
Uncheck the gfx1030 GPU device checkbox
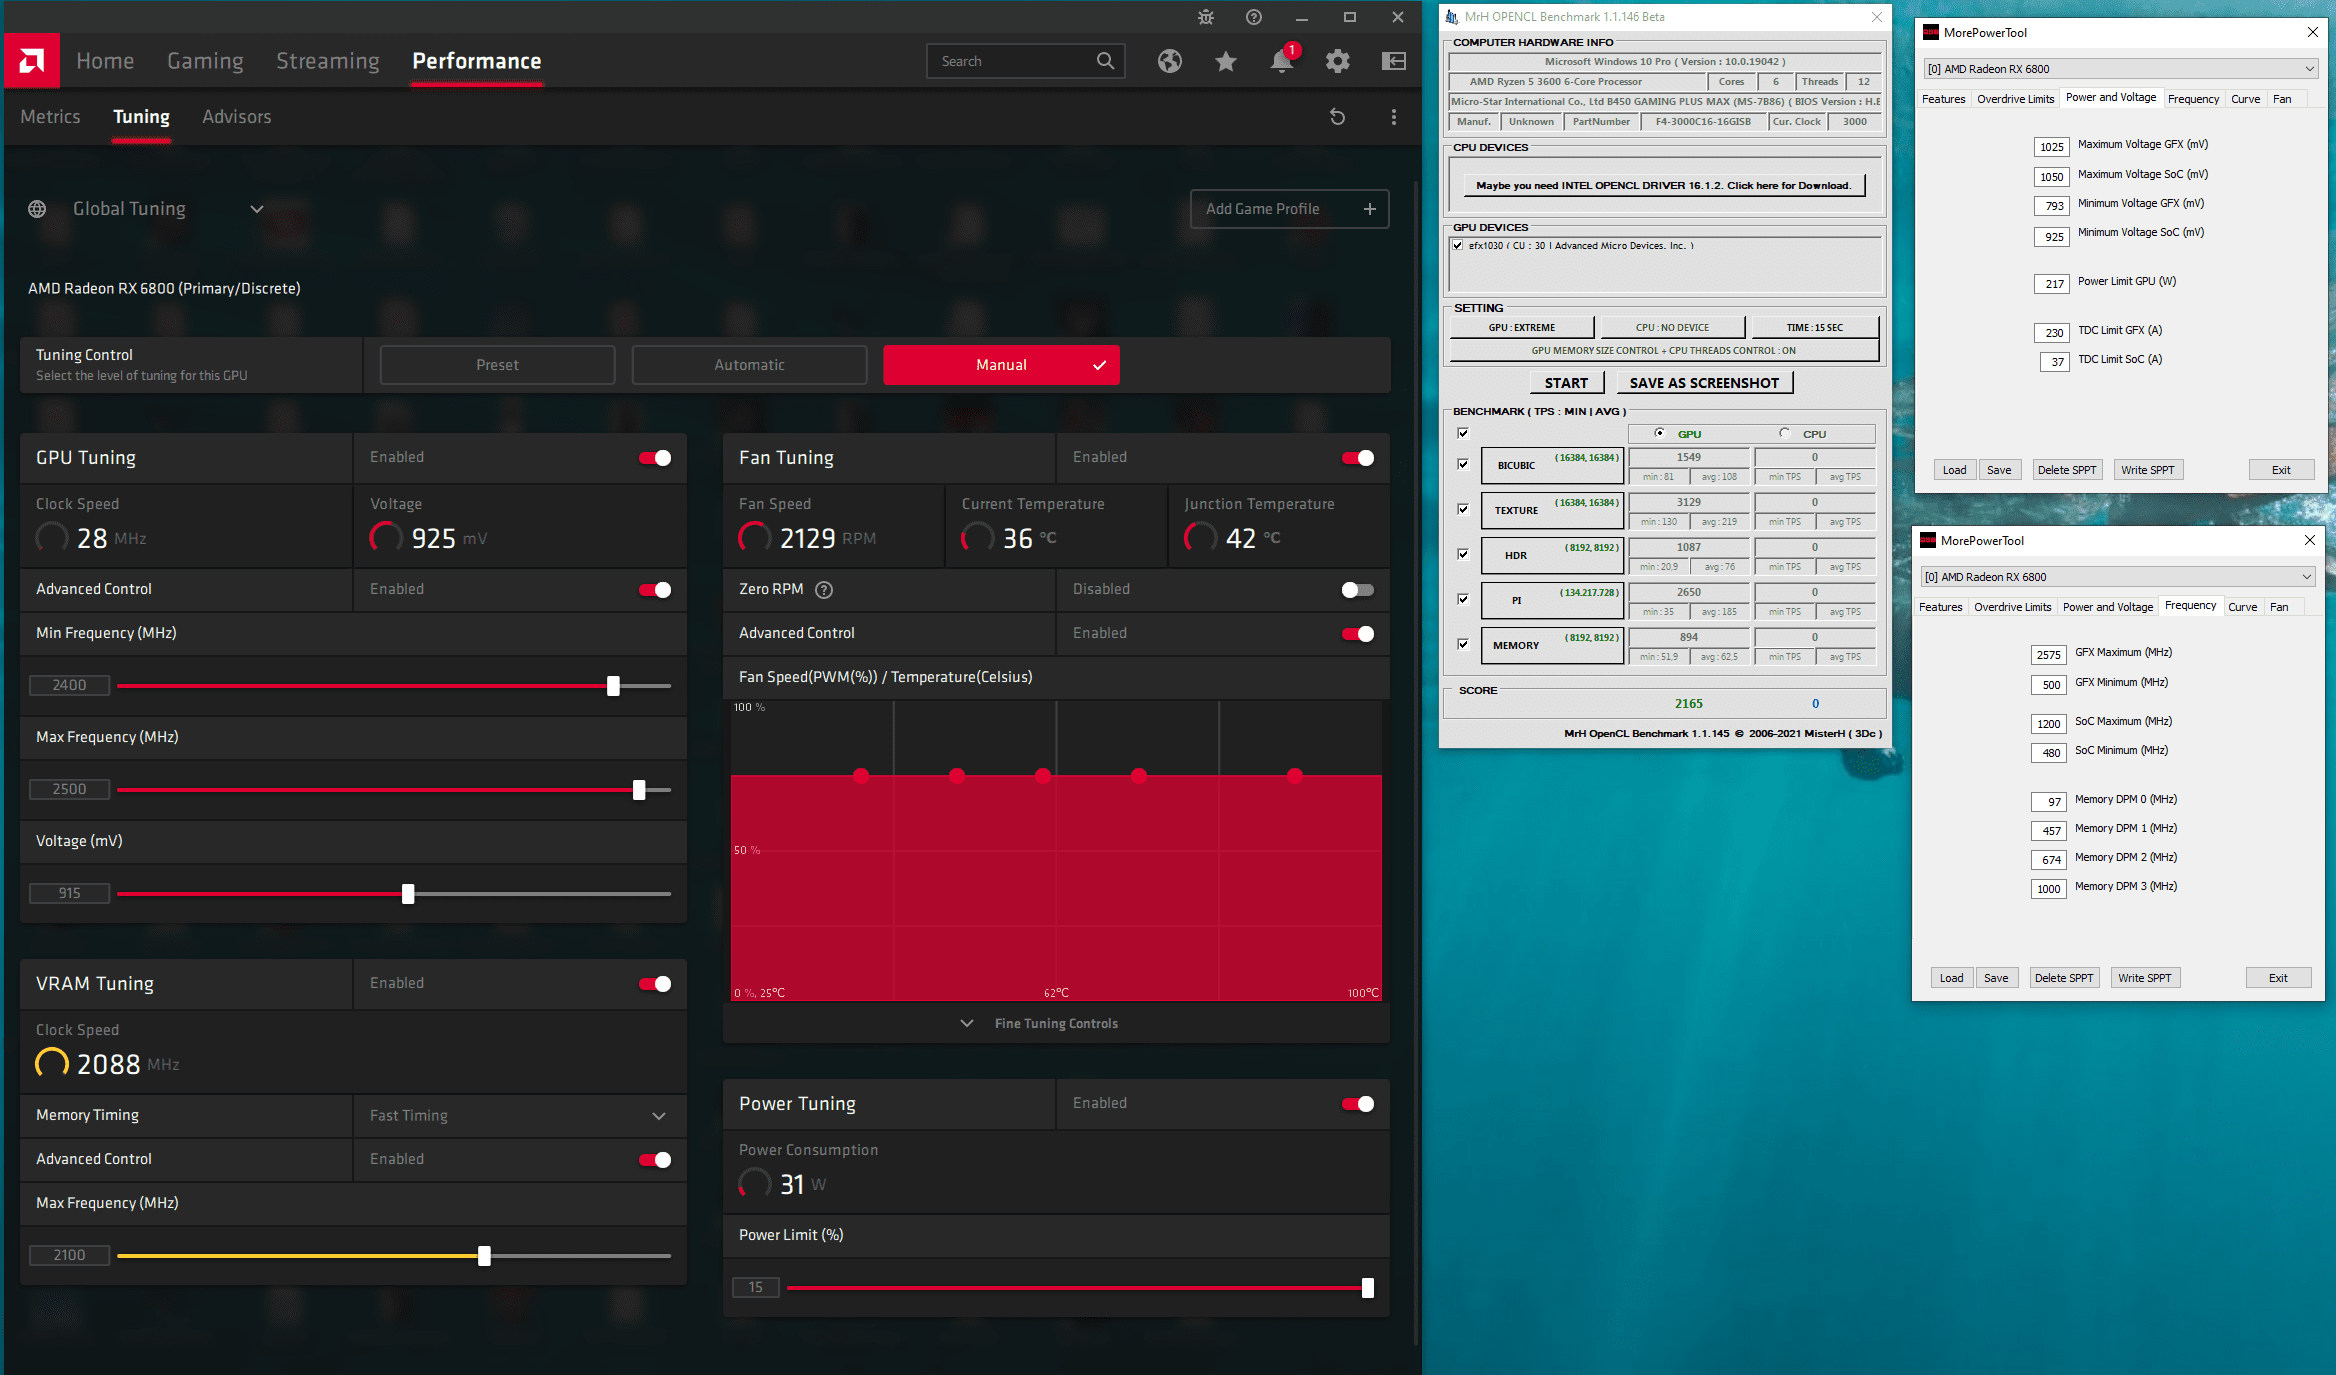tap(1458, 245)
